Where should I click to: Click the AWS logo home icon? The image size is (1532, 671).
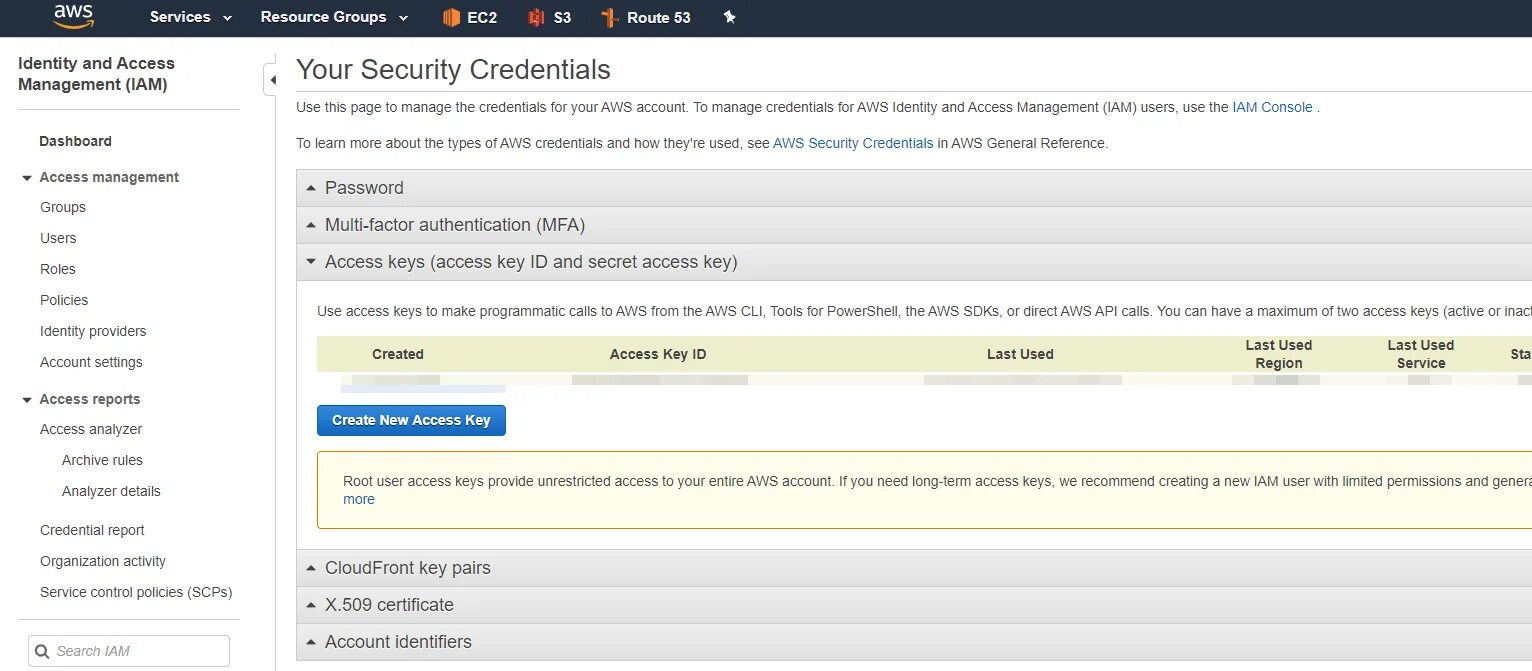74,15
